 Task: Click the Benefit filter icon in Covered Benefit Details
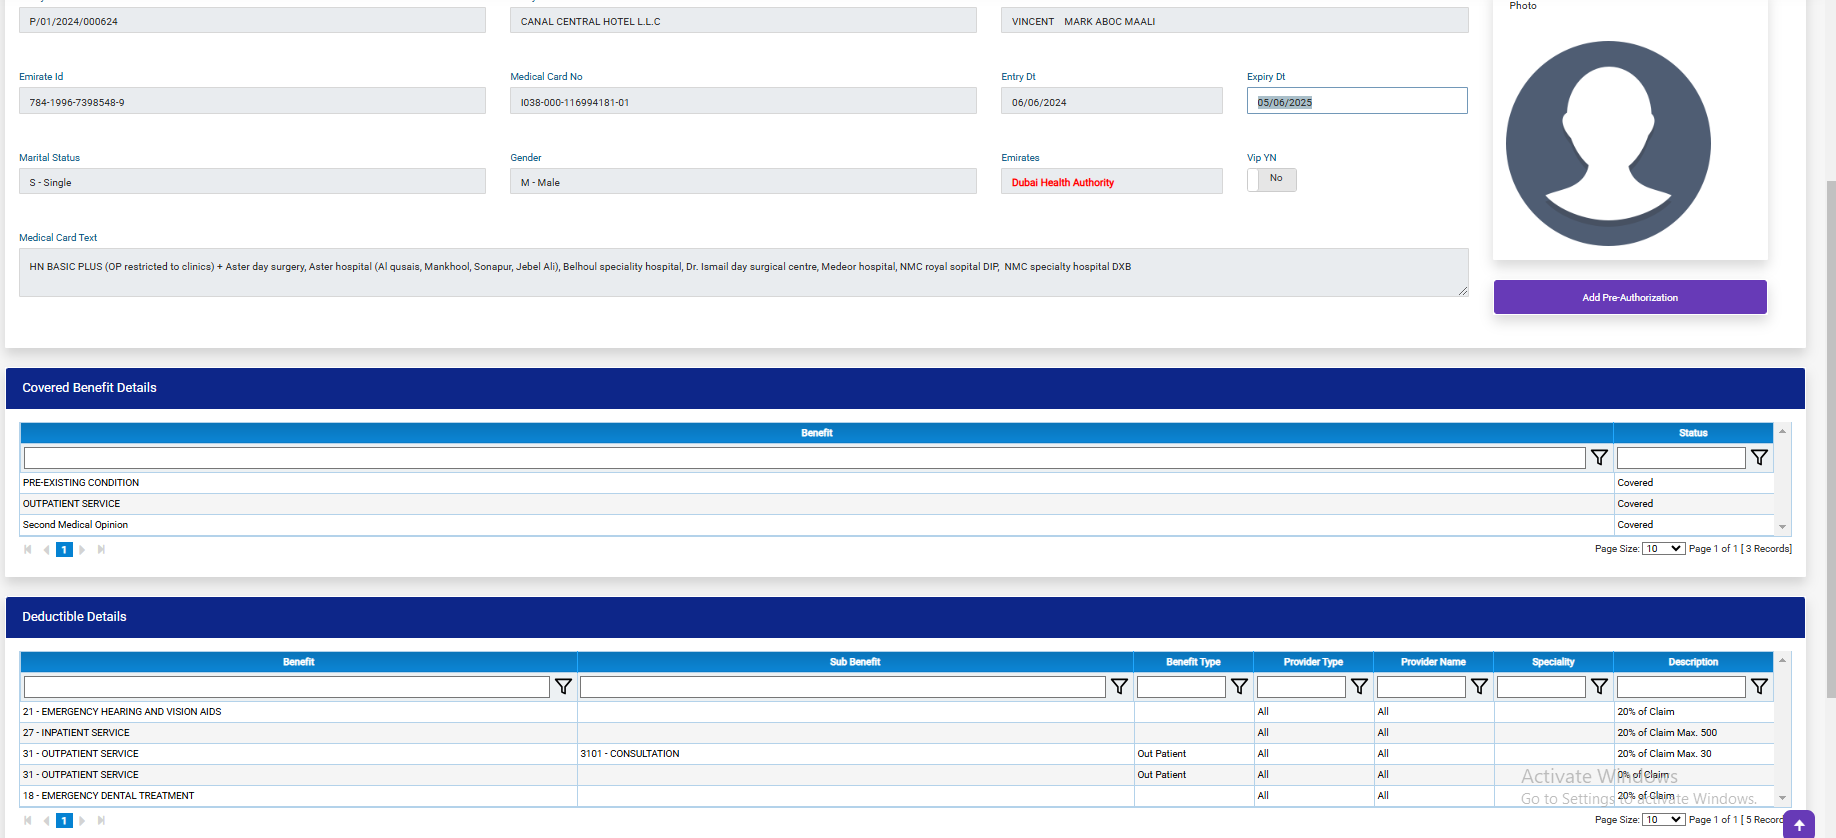[x=1599, y=458]
